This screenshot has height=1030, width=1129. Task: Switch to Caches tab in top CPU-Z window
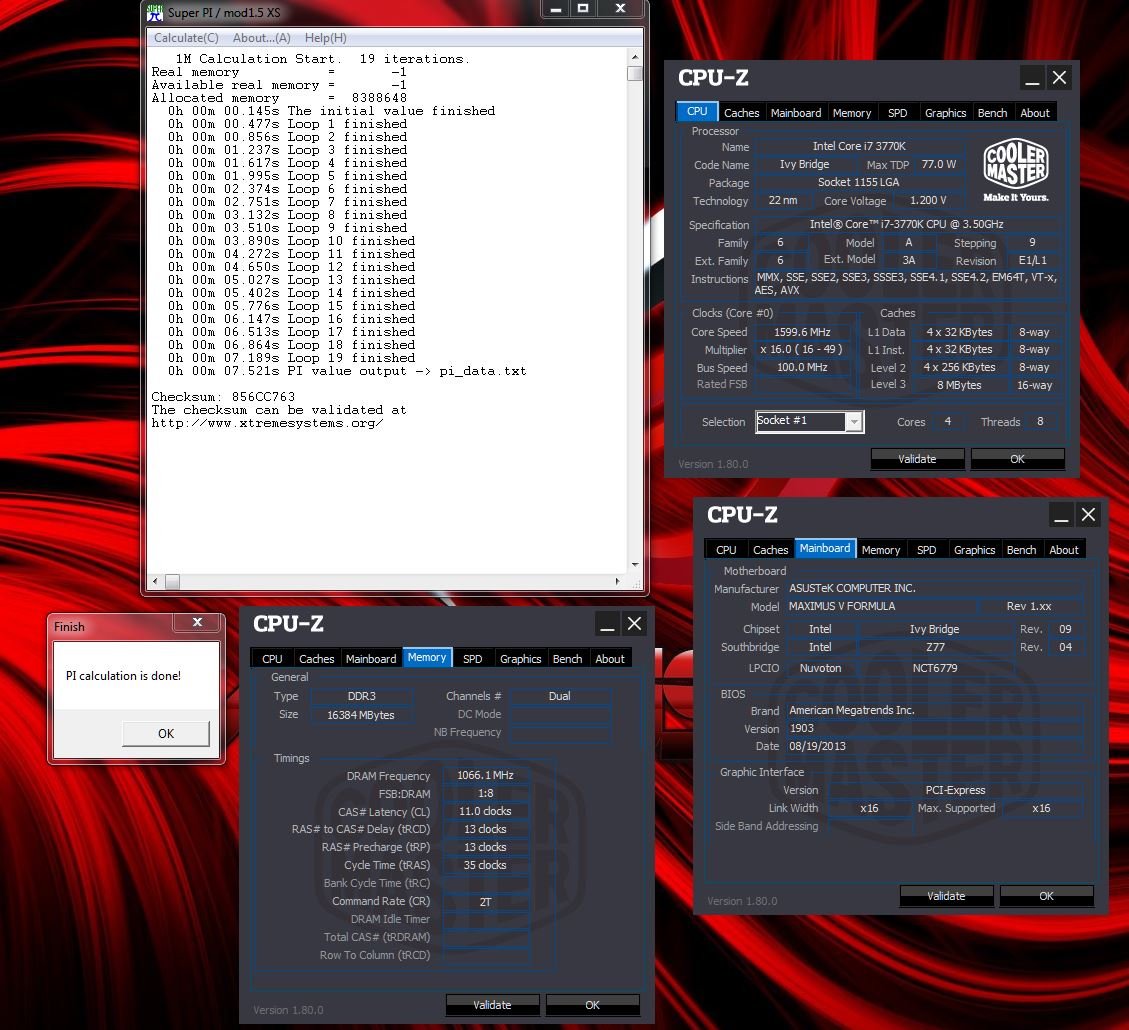742,113
